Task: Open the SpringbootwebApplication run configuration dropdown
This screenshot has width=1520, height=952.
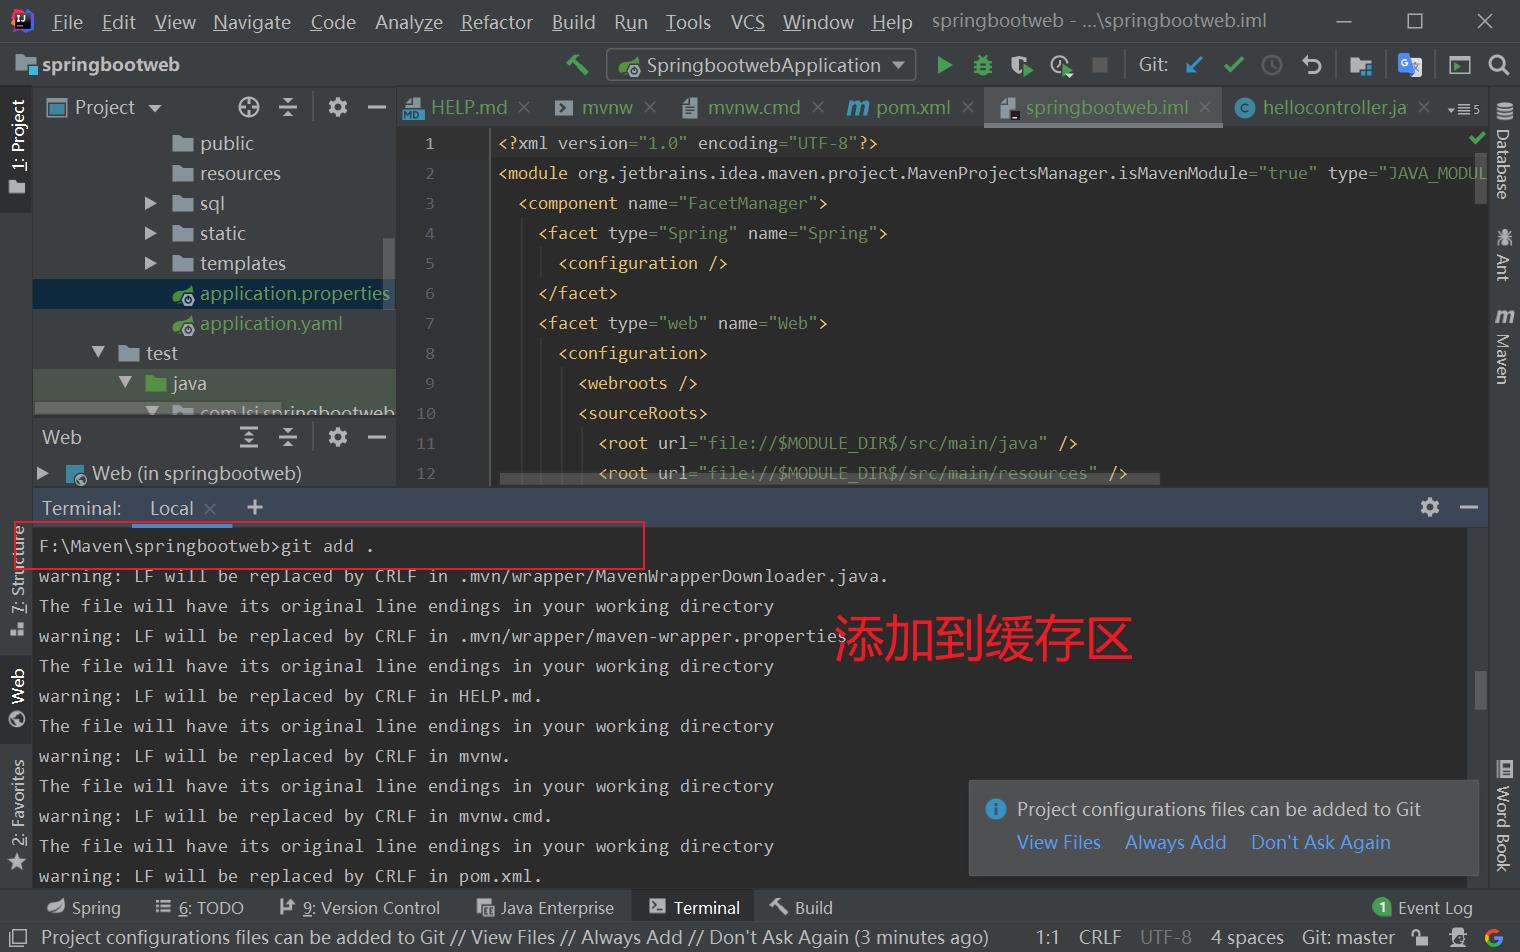Action: pyautogui.click(x=761, y=65)
